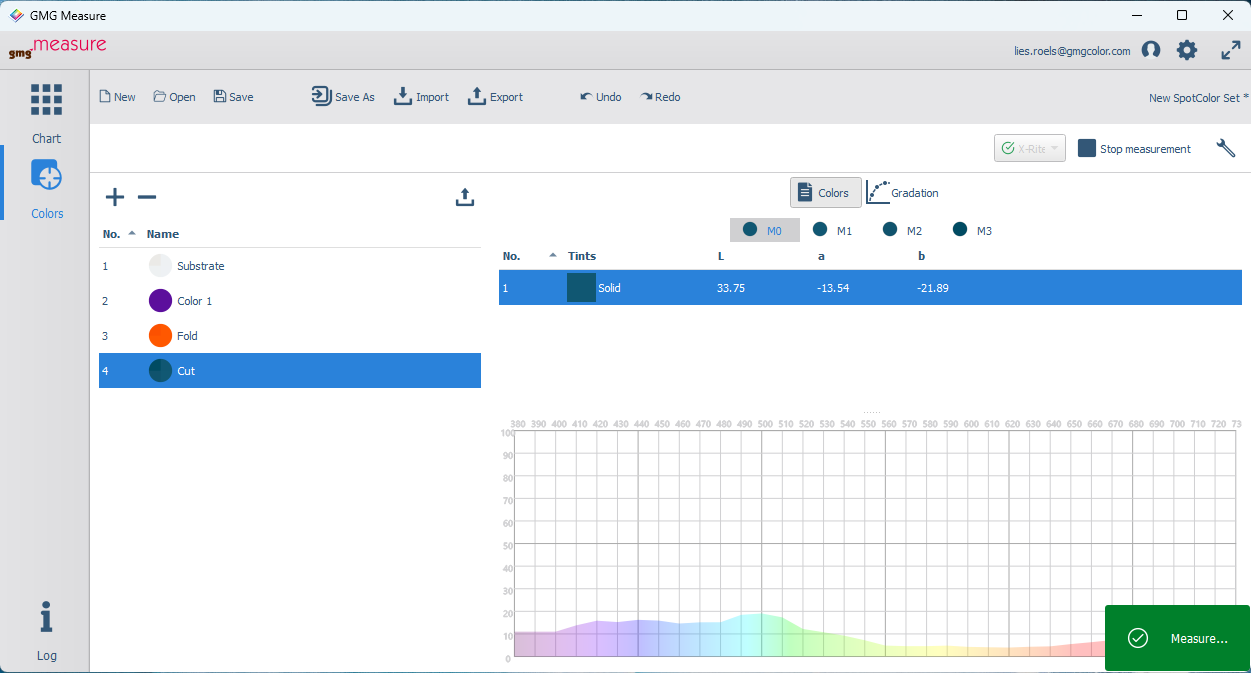Click Stop measurement button
The image size is (1251, 673).
1134,148
